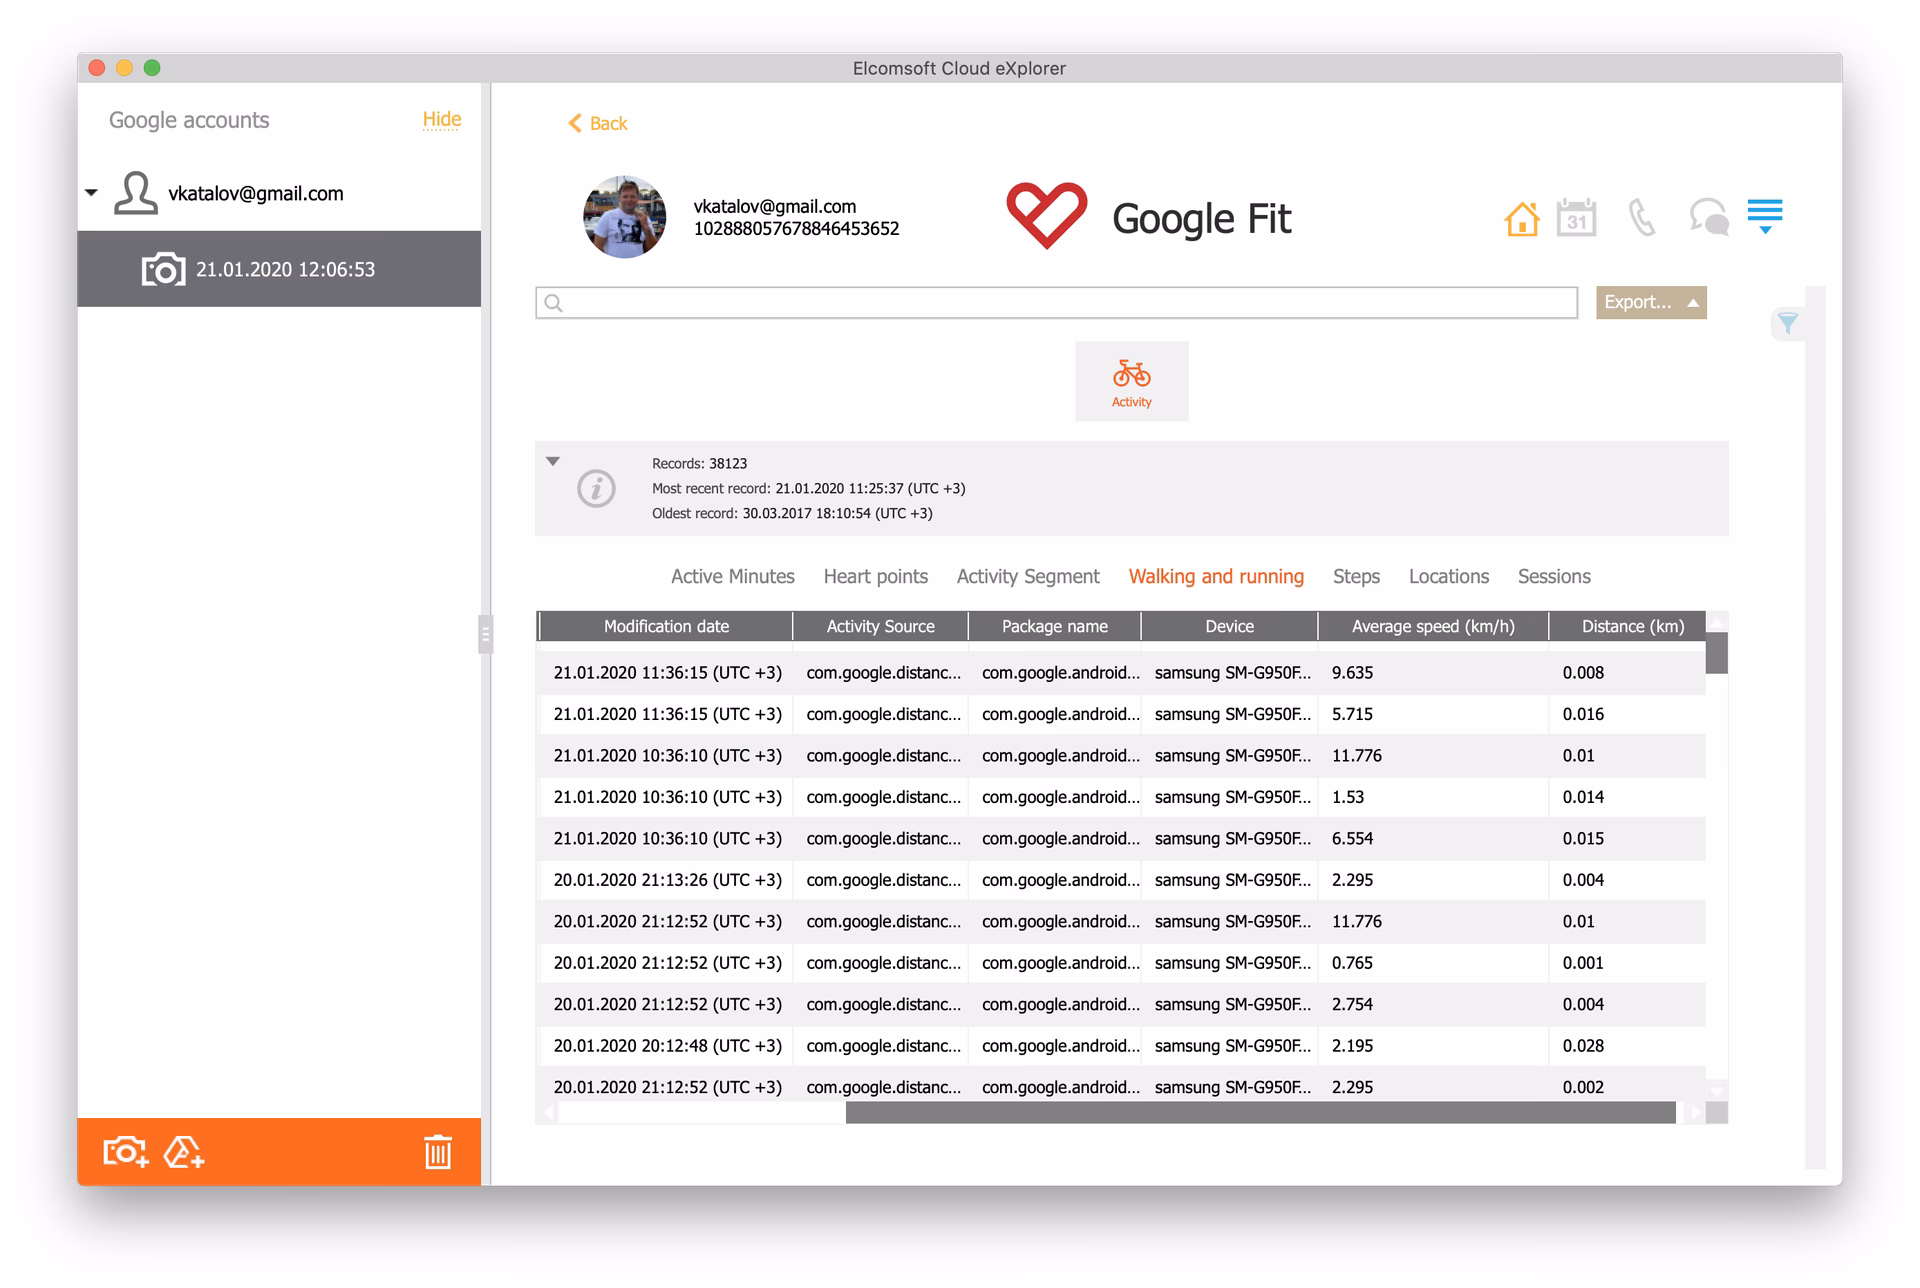Select the Phone calls icon
This screenshot has height=1288, width=1920.
tap(1641, 217)
